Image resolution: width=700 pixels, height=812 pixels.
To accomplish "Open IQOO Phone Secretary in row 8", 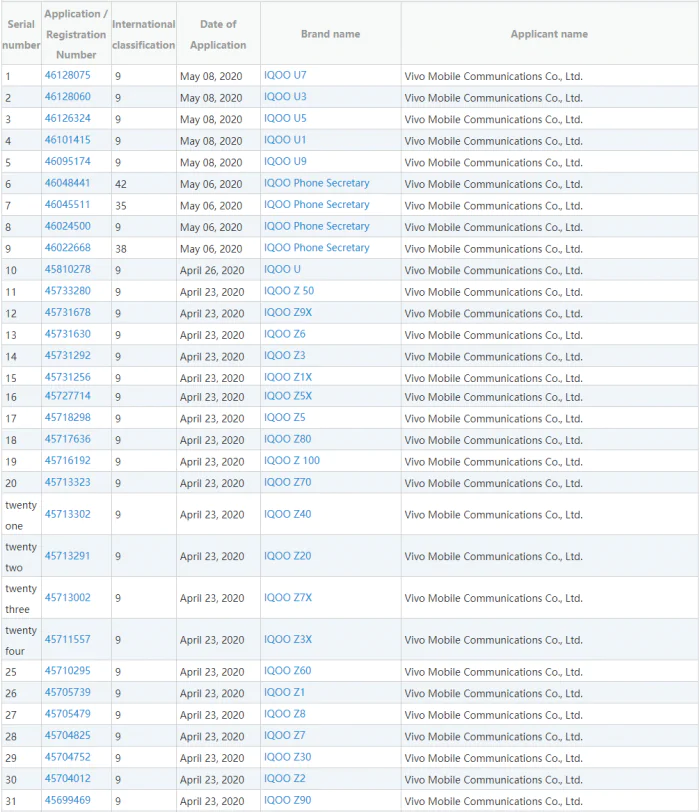I will pos(317,226).
